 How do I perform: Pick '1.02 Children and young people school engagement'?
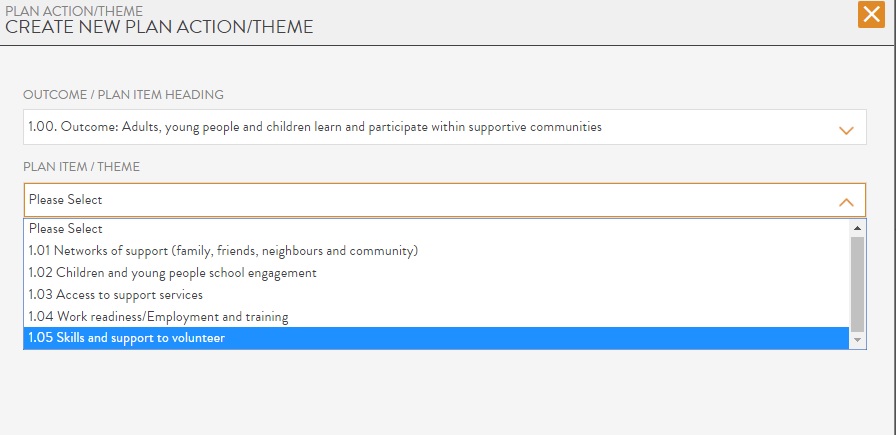[x=173, y=273]
